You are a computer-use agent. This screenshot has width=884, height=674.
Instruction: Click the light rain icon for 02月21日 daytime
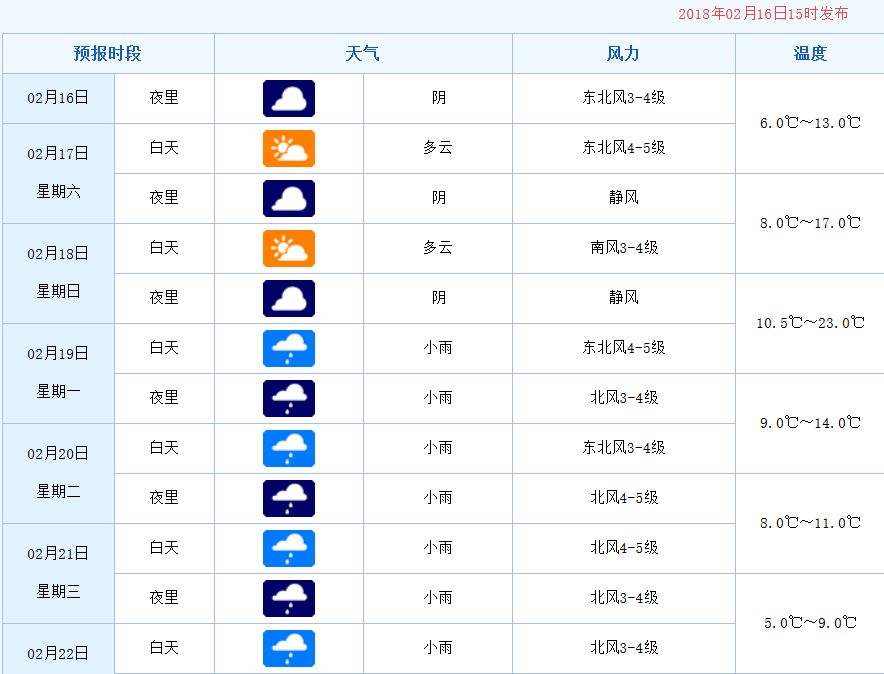click(x=289, y=548)
